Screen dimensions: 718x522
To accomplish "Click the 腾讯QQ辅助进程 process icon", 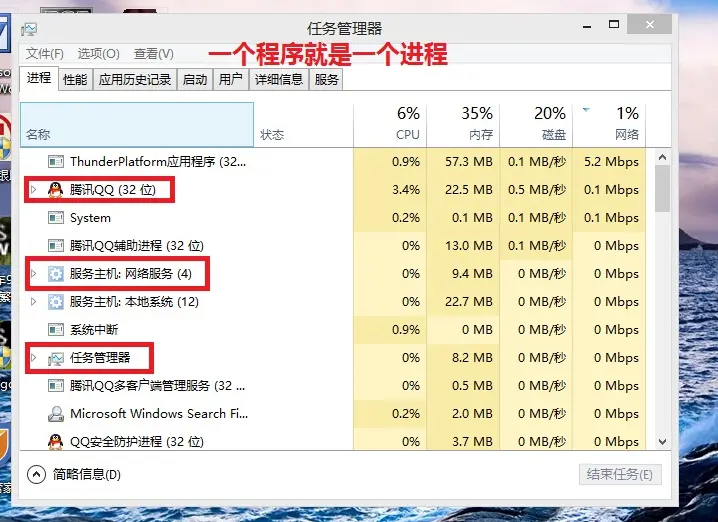I will [56, 245].
